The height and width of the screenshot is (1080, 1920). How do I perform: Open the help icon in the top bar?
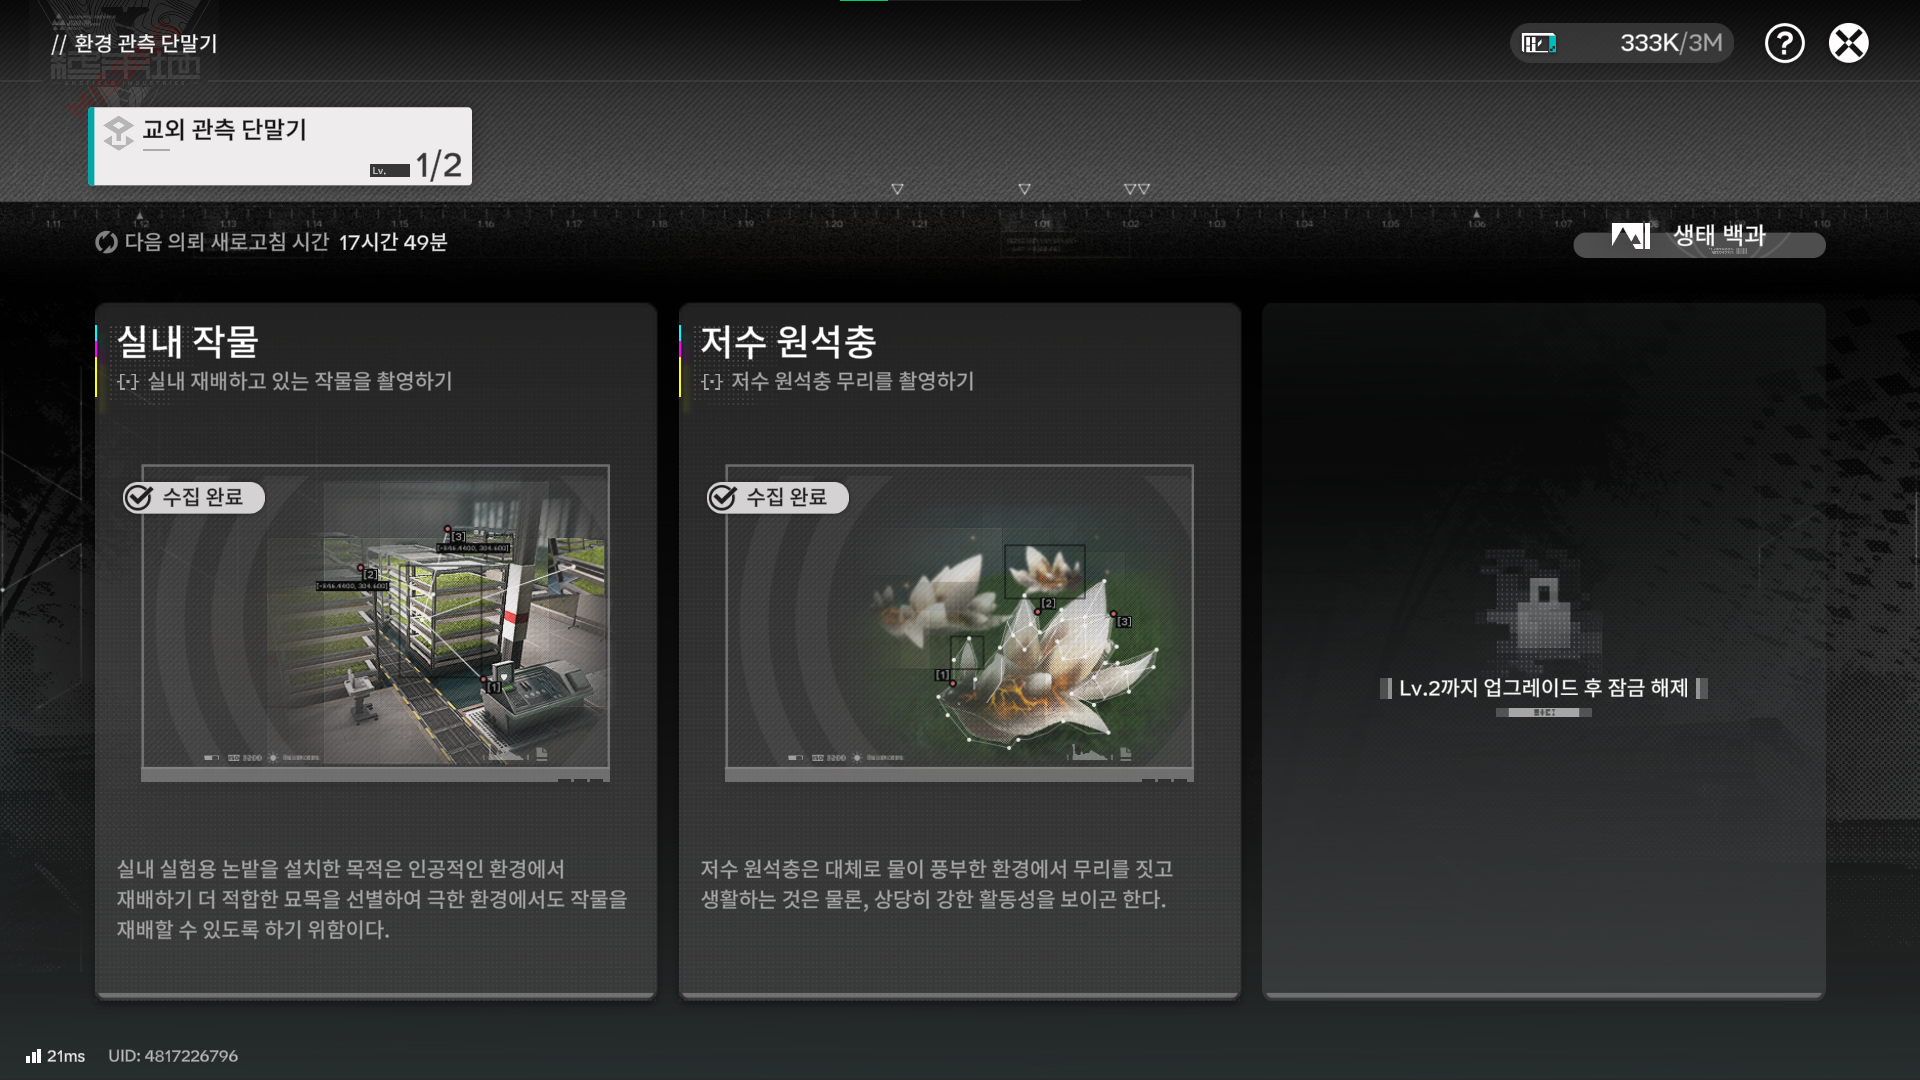(x=1784, y=43)
